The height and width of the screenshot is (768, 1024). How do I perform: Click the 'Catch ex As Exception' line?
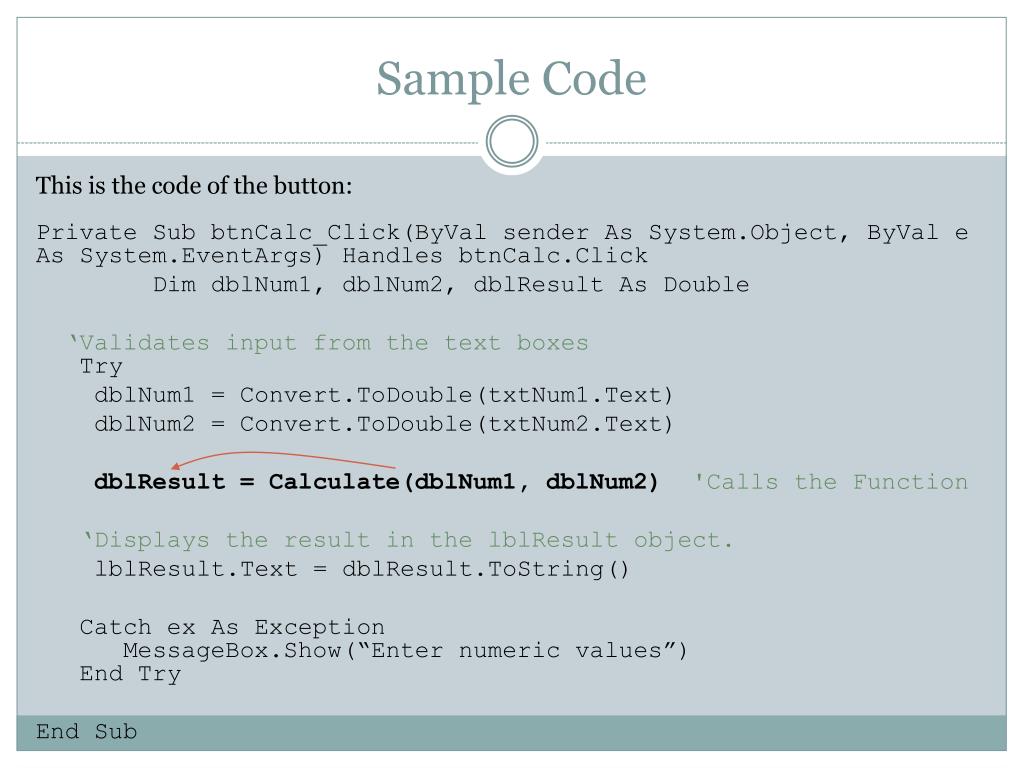coord(232,627)
